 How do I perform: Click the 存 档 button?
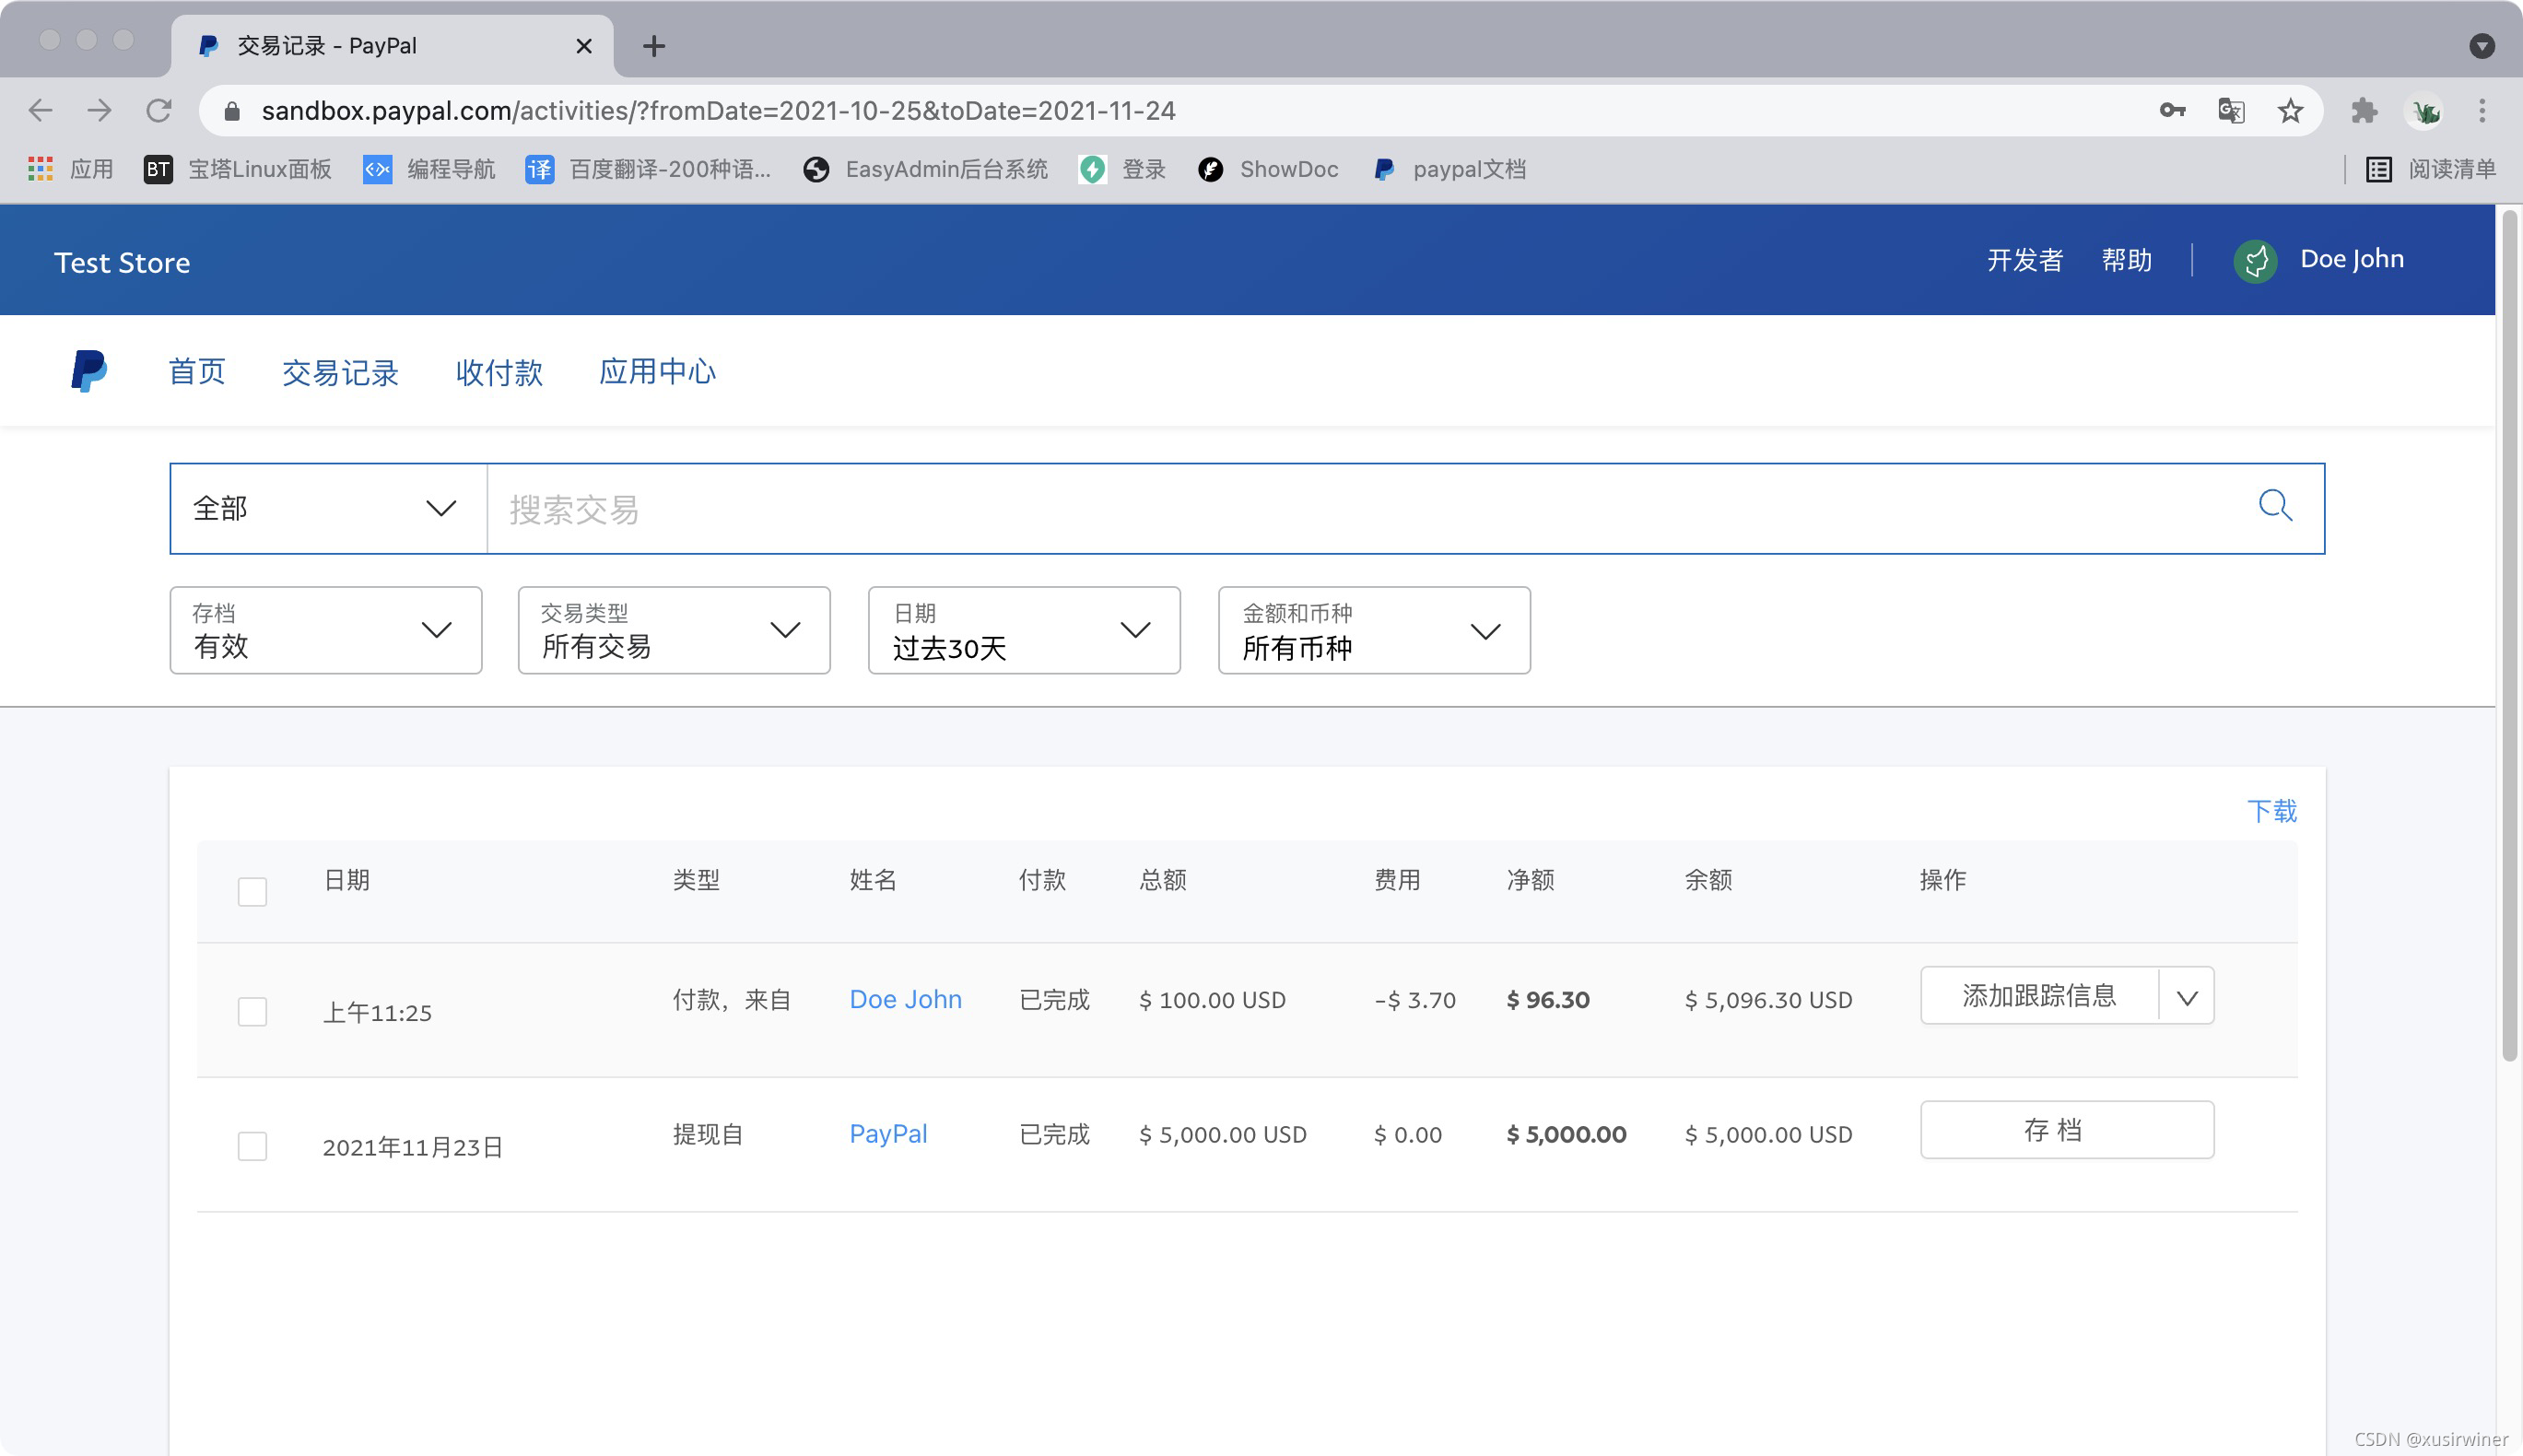click(2067, 1130)
